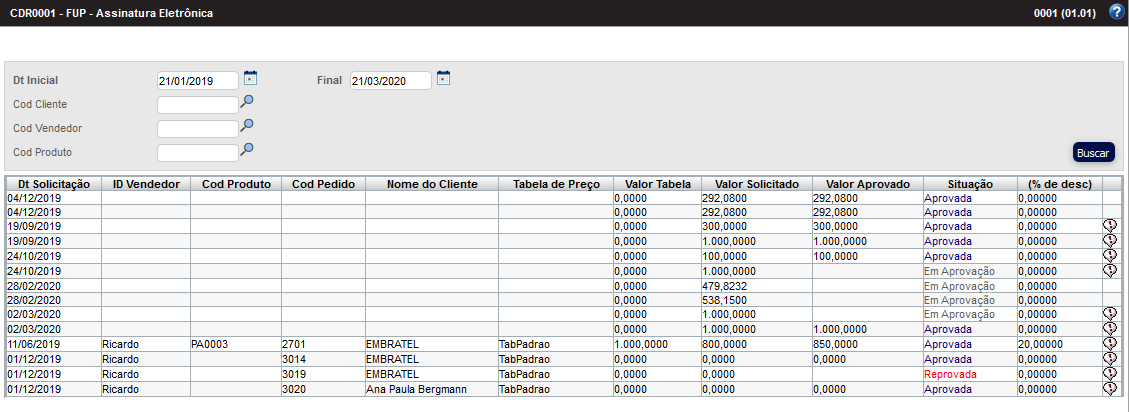The image size is (1129, 412).
Task: Click the Dt Solicitação column header
Action: coord(54,184)
